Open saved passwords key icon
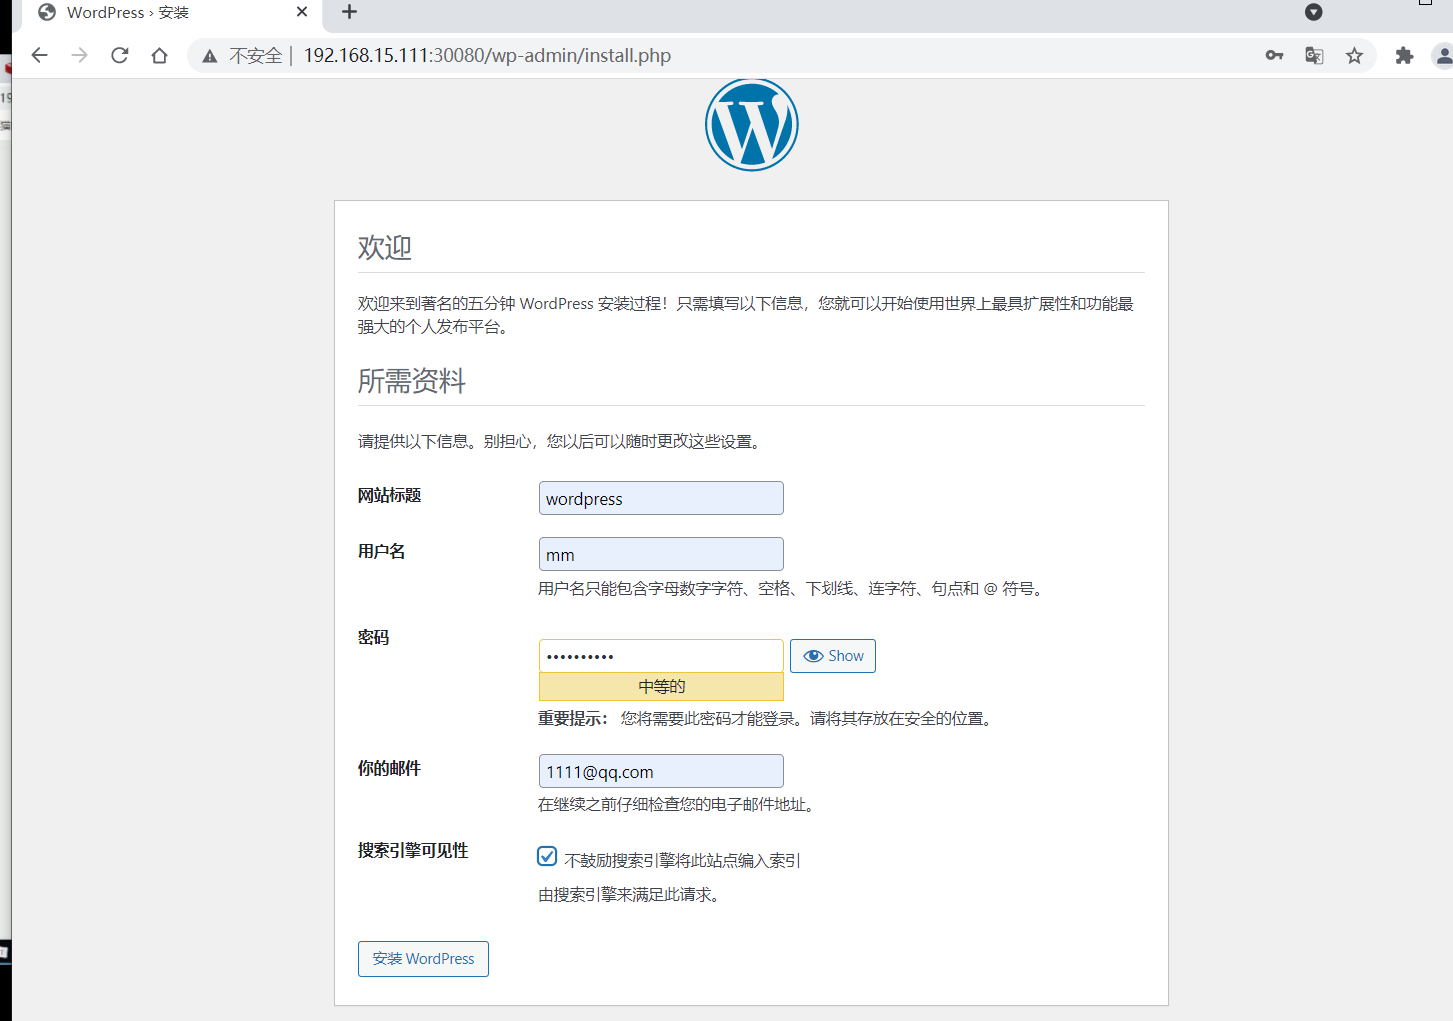Image resolution: width=1453 pixels, height=1021 pixels. 1274,55
